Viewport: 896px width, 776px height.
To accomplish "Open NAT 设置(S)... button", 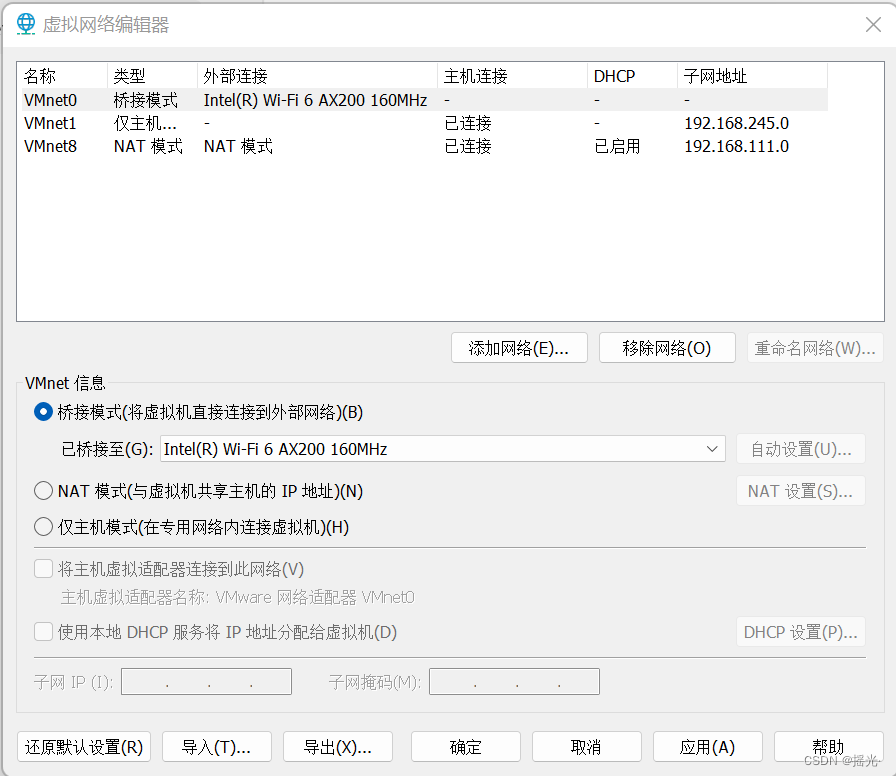I will coord(801,491).
